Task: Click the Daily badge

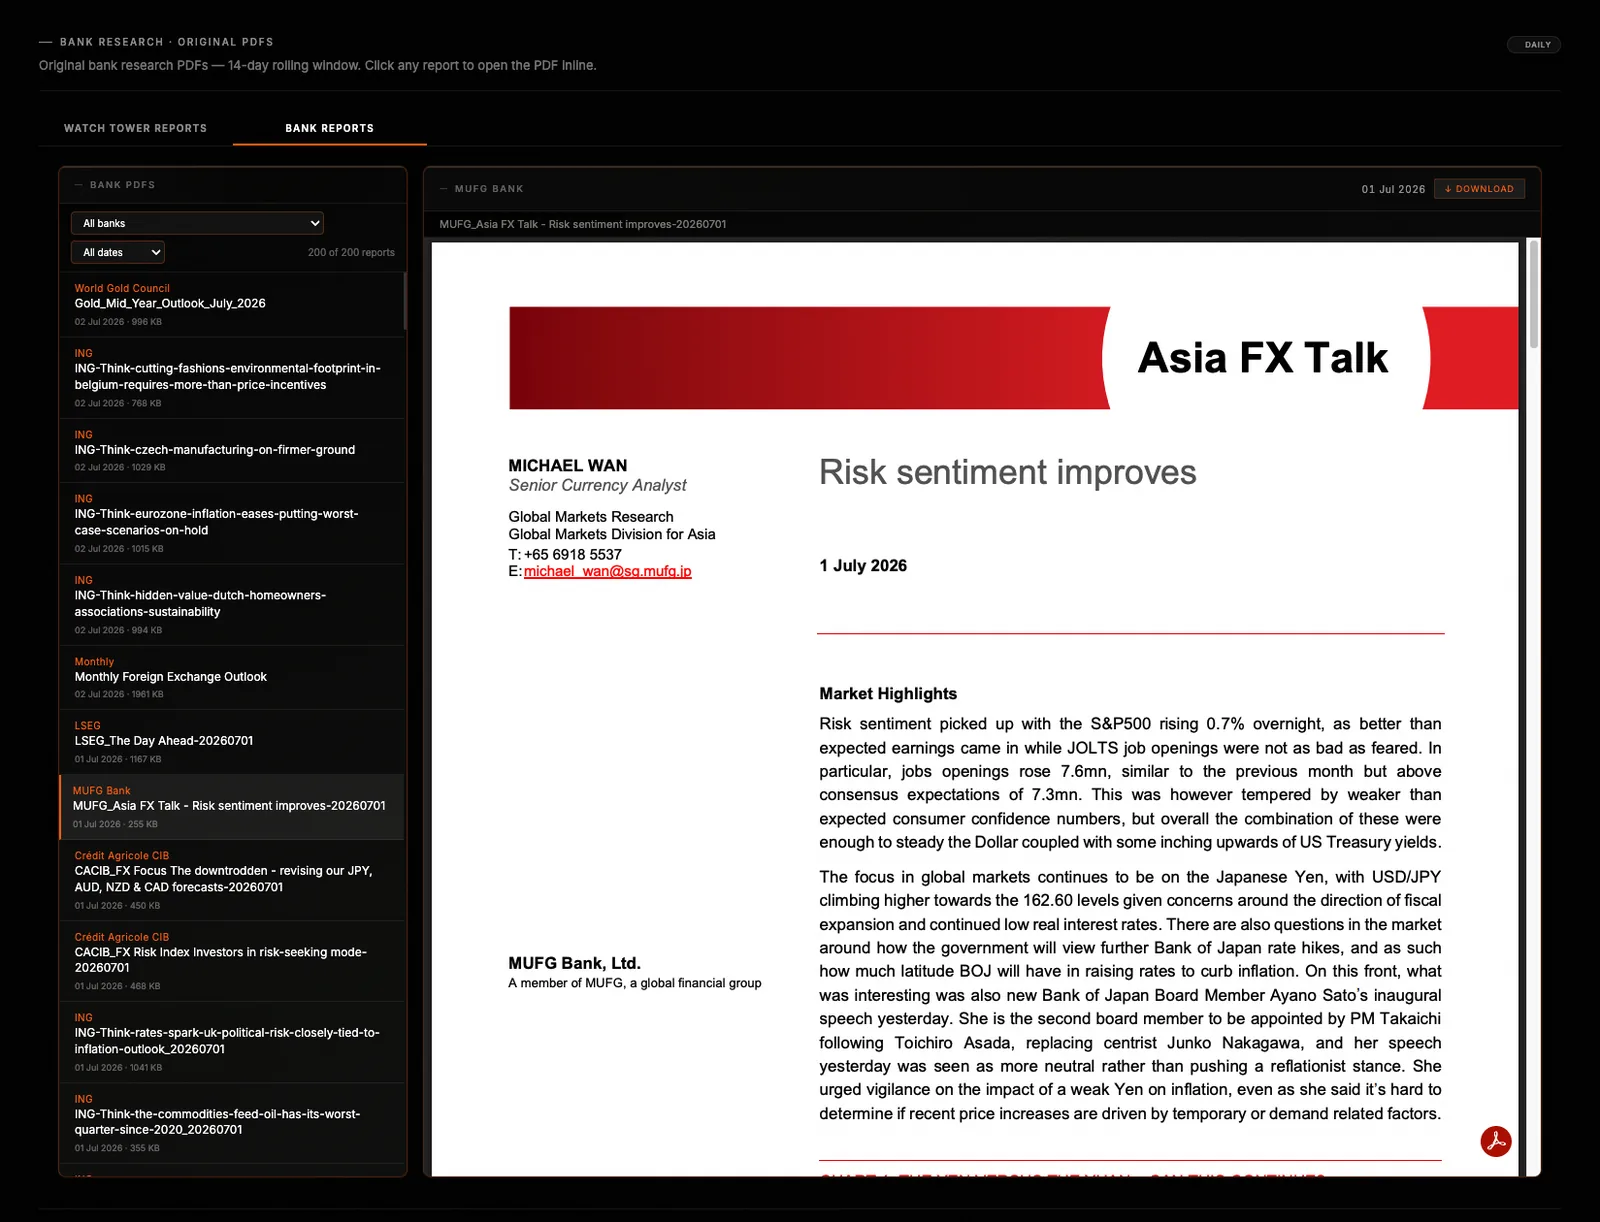Action: [x=1534, y=45]
